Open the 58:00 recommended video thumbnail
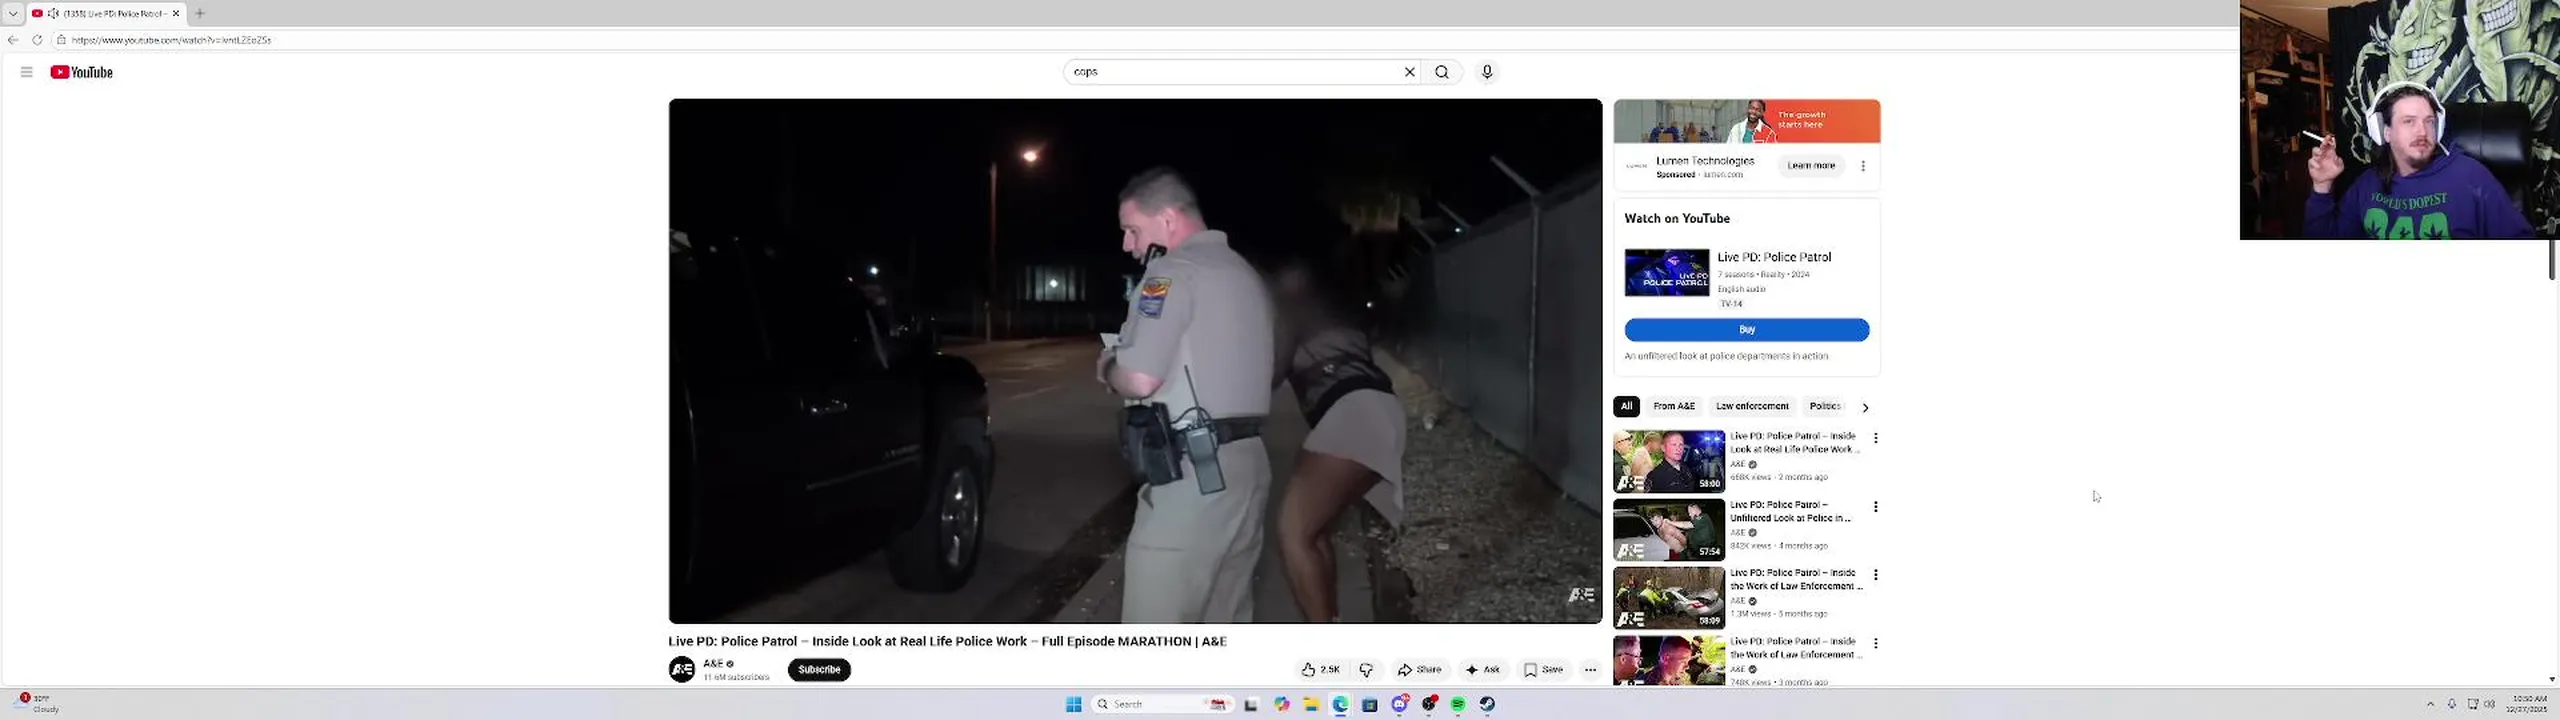Viewport: 2560px width, 720px height. 1668,462
